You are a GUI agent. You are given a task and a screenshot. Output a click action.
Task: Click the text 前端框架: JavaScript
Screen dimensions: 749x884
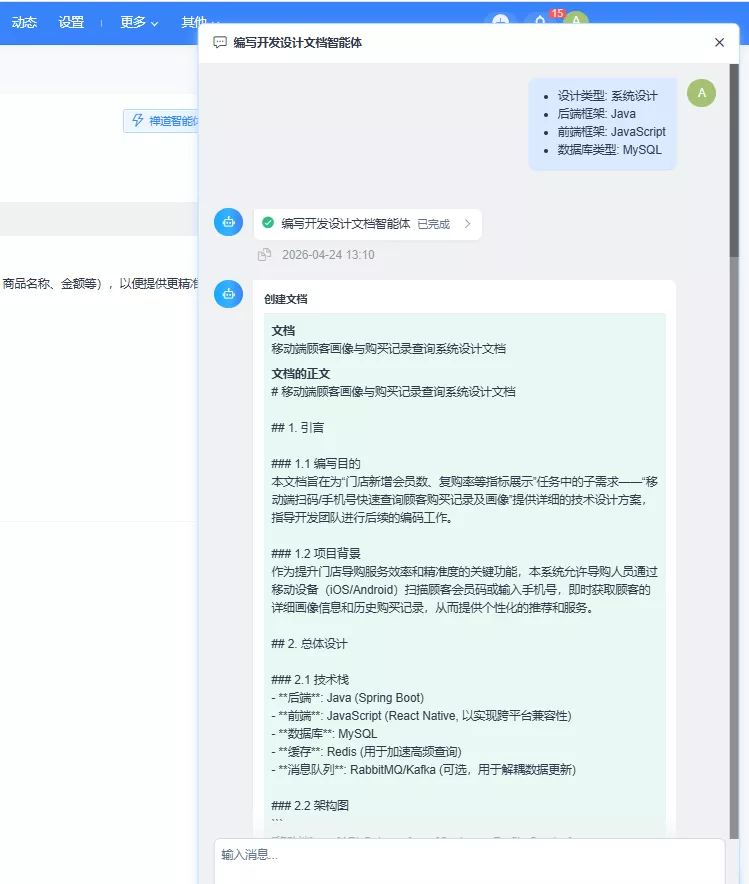point(611,132)
